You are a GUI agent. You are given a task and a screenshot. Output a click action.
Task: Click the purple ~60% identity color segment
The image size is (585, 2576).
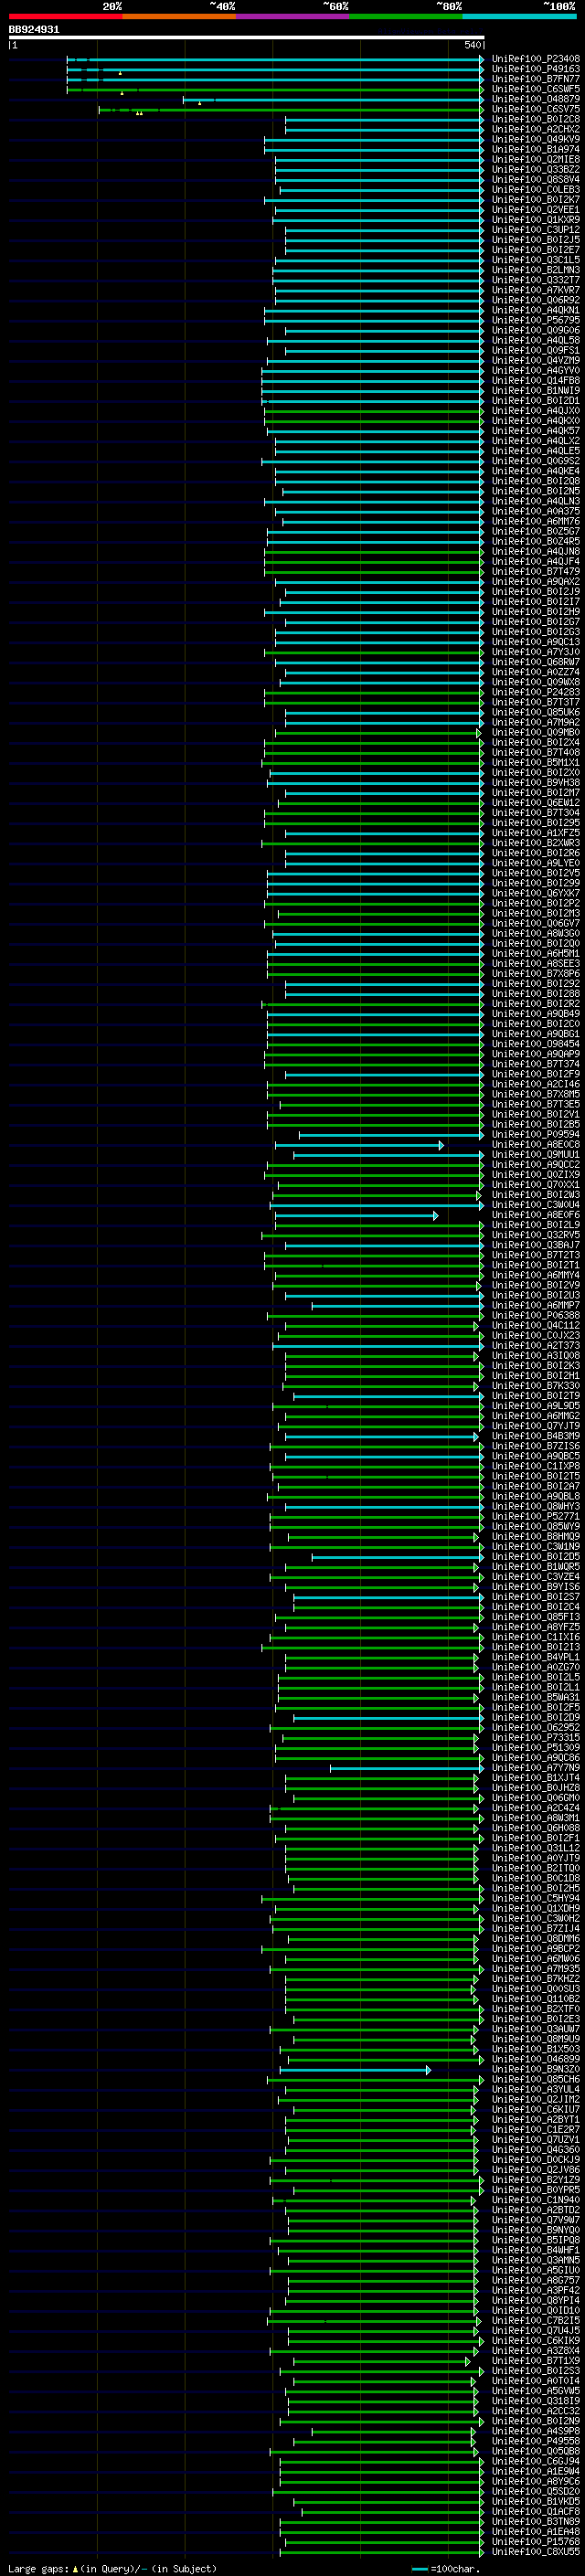pos(292,16)
